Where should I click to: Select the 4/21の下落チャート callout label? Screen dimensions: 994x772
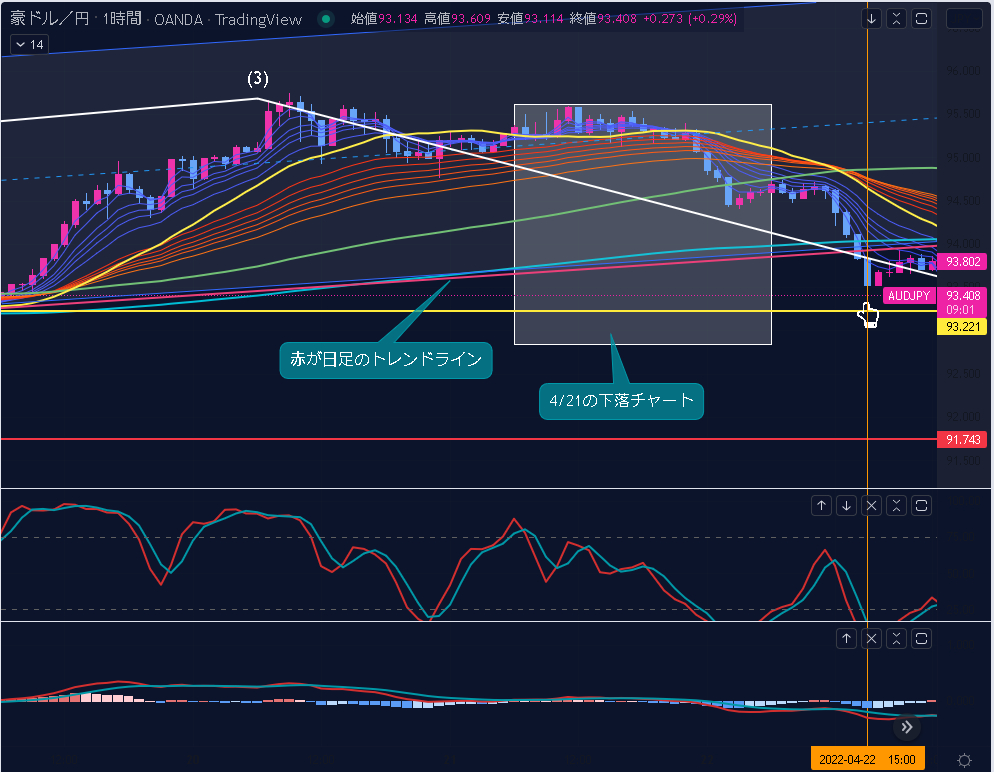pyautogui.click(x=621, y=401)
